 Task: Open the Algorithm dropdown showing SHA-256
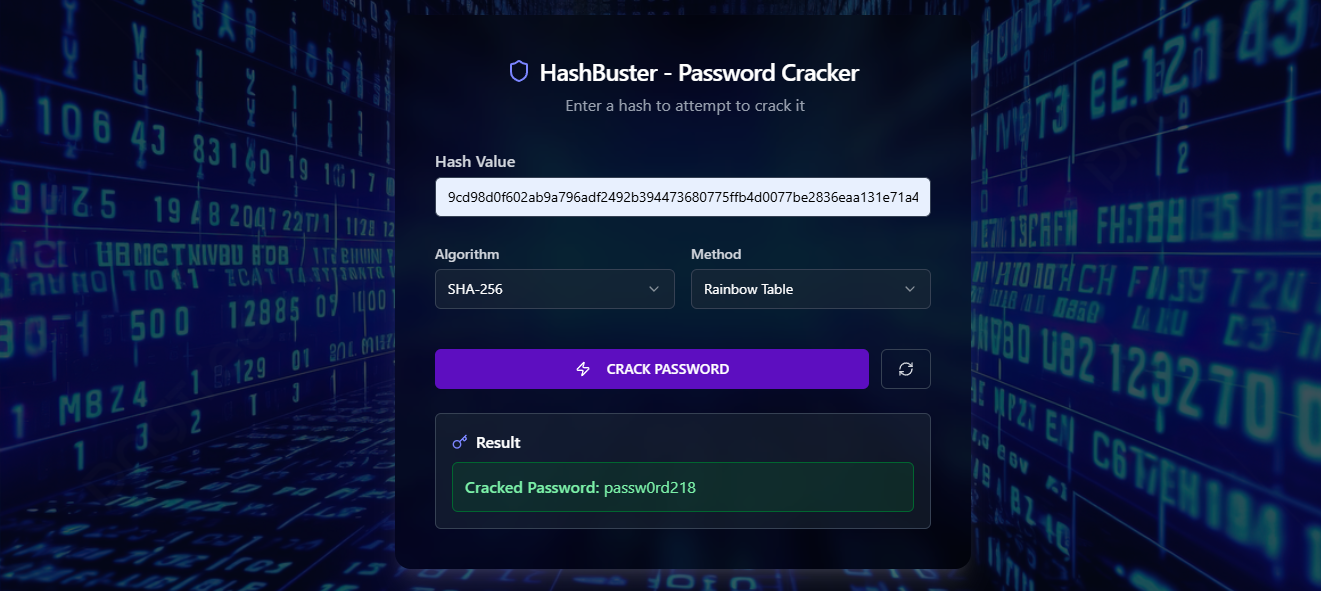pos(555,289)
